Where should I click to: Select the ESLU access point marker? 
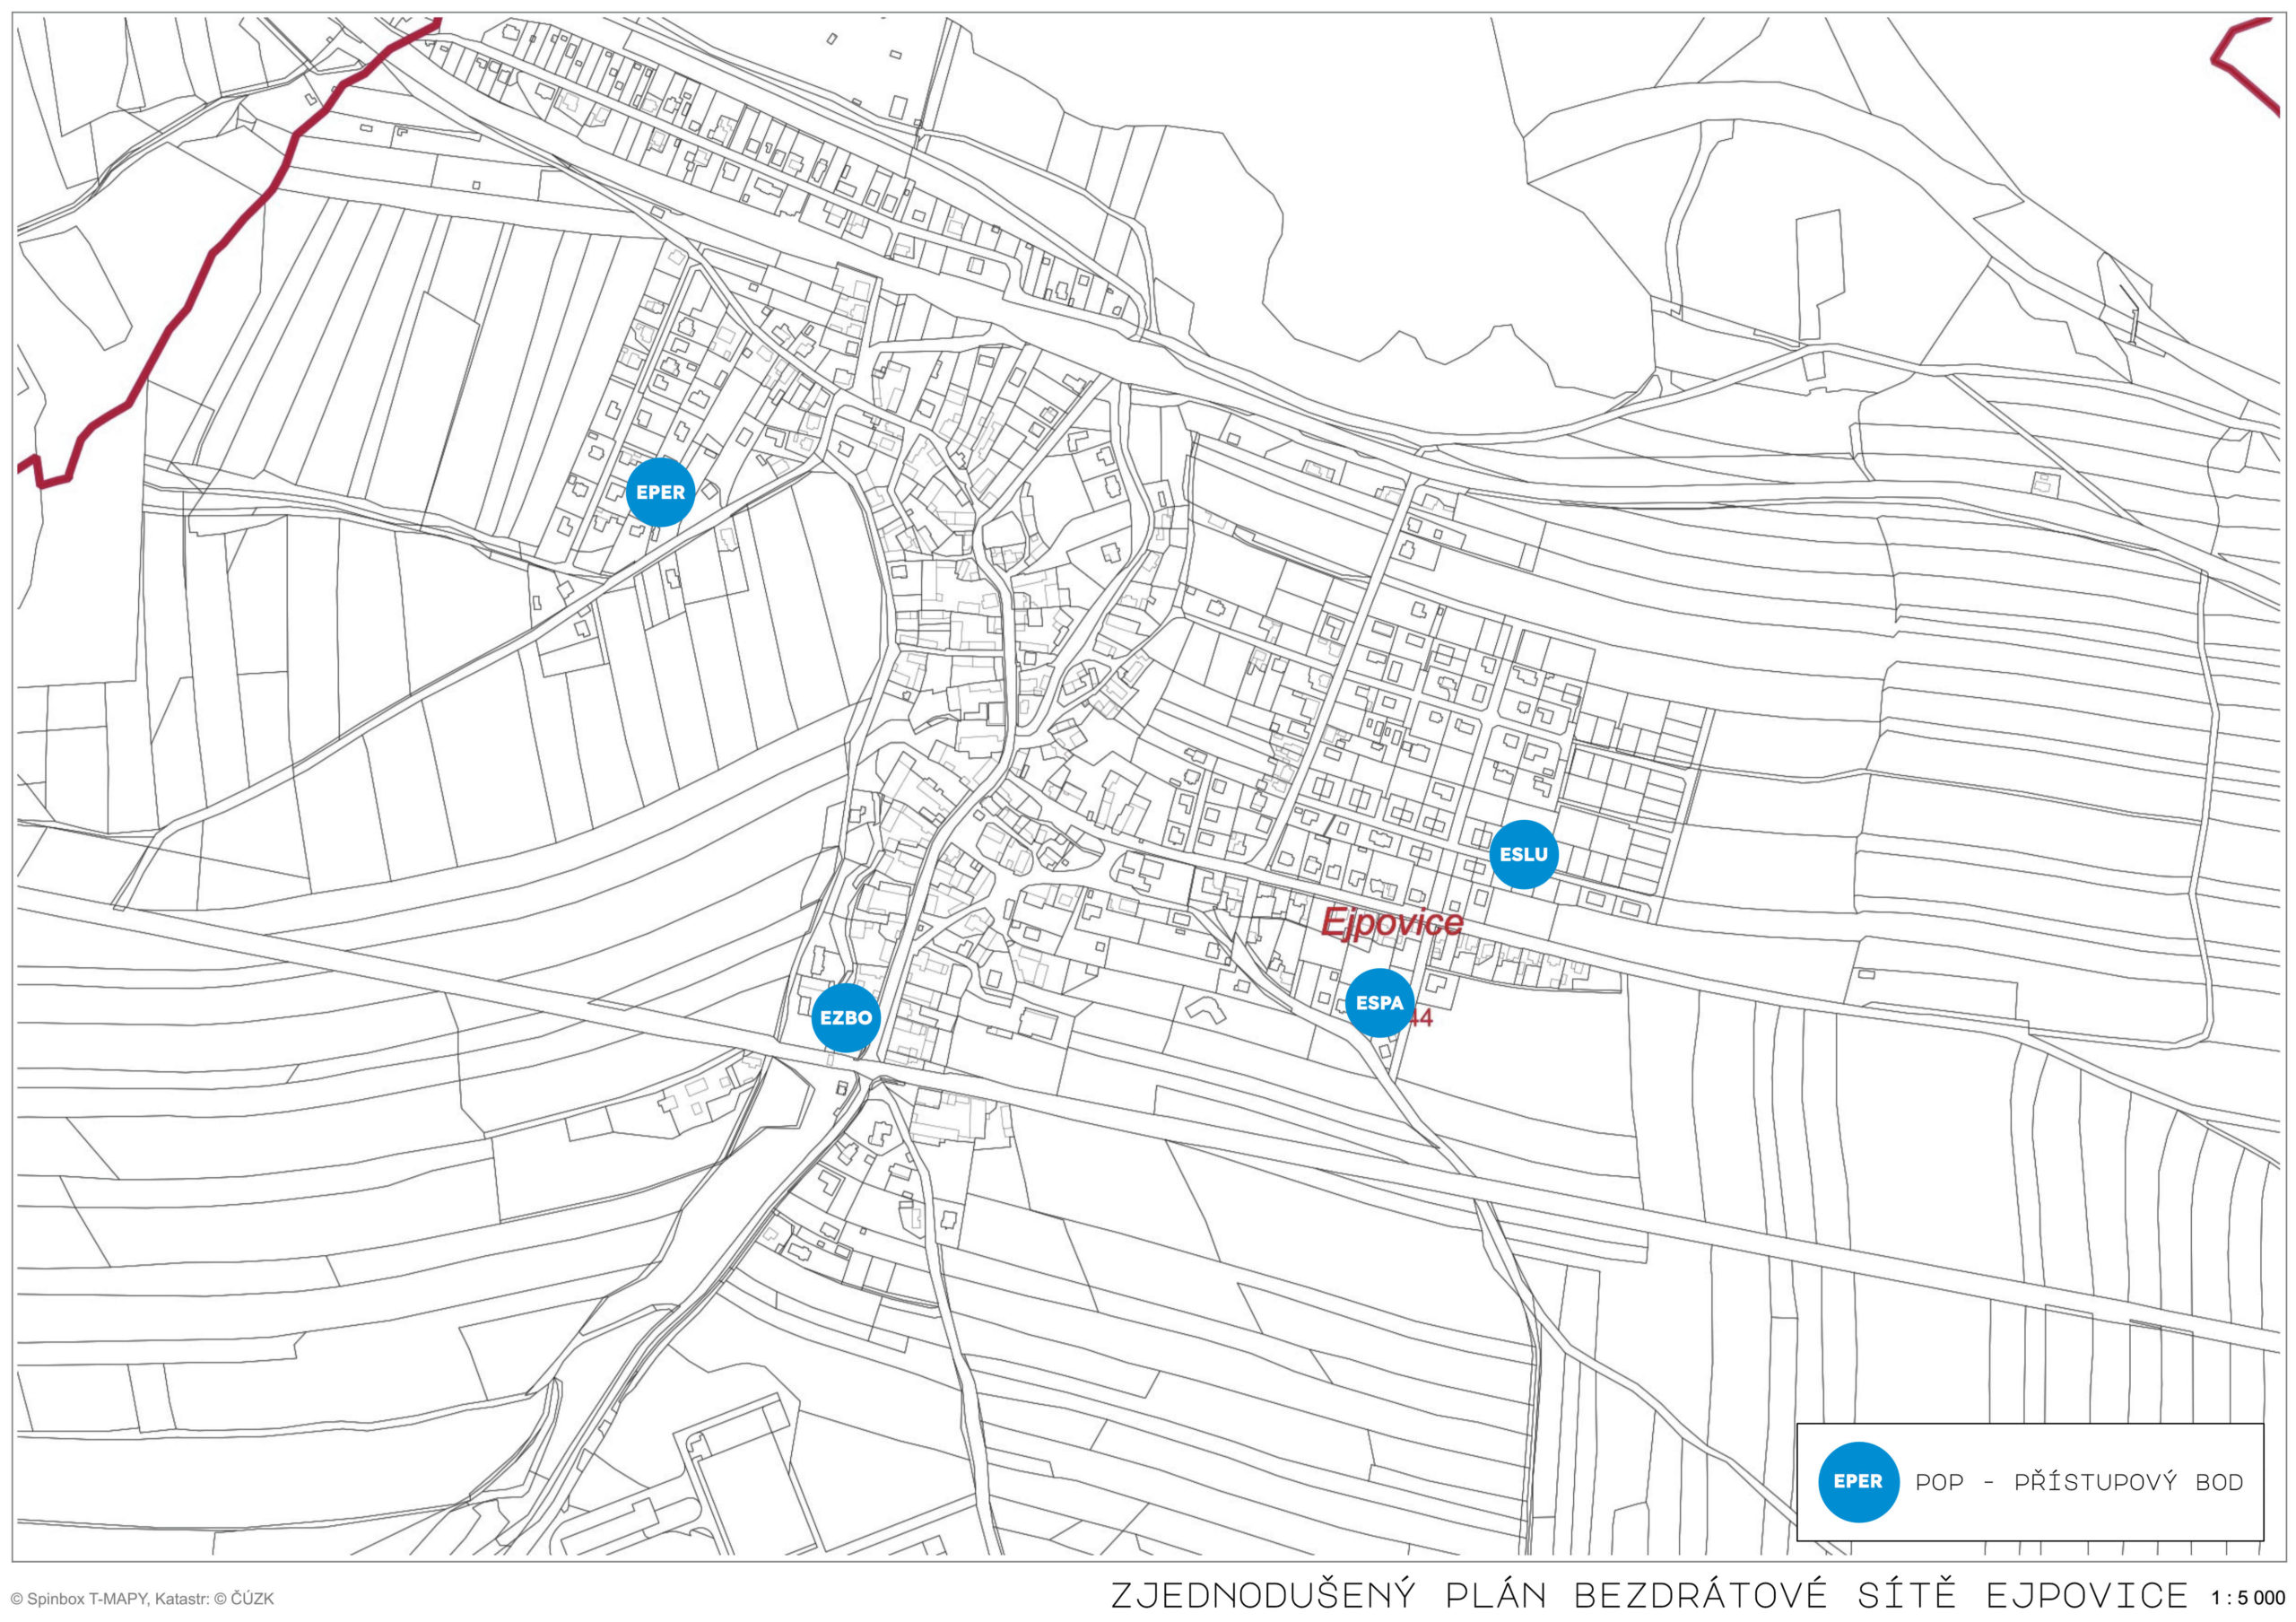tap(1523, 854)
